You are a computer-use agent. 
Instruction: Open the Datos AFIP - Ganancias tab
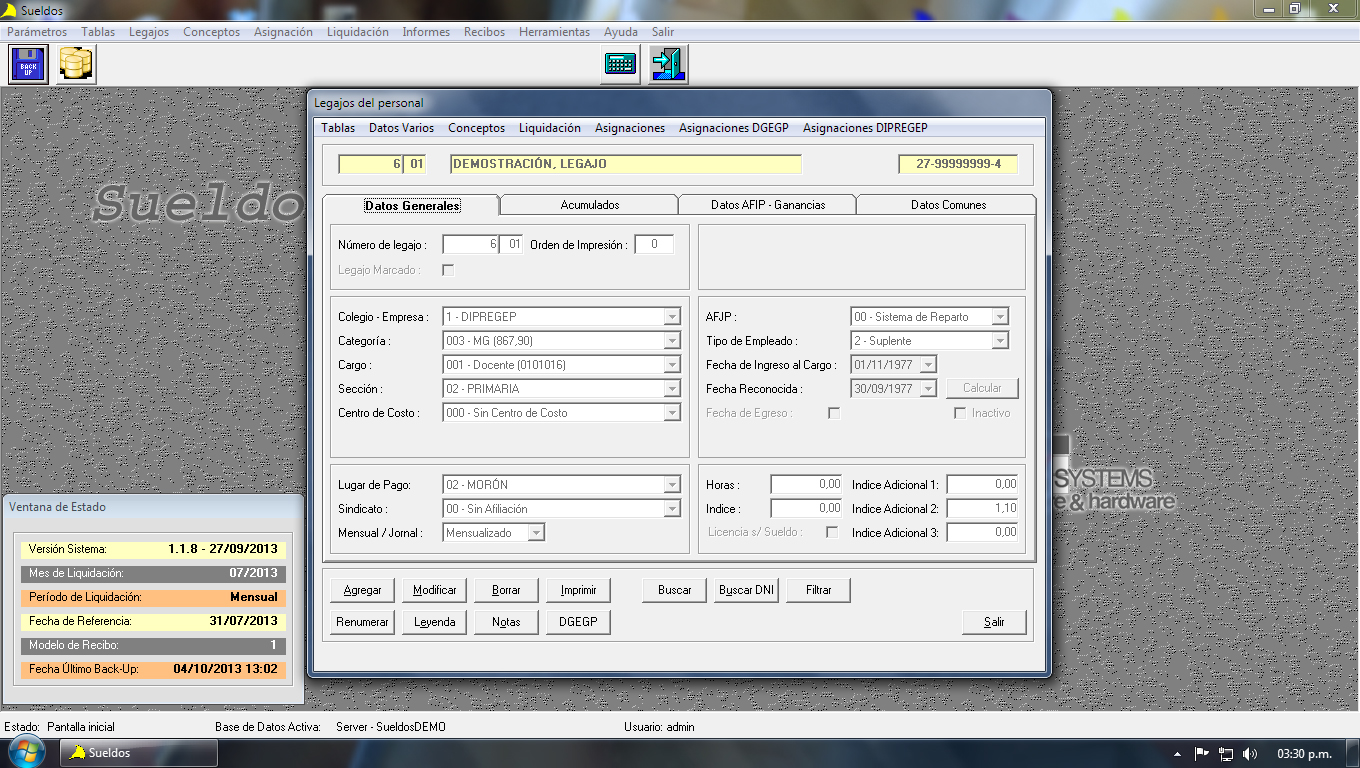click(x=767, y=205)
